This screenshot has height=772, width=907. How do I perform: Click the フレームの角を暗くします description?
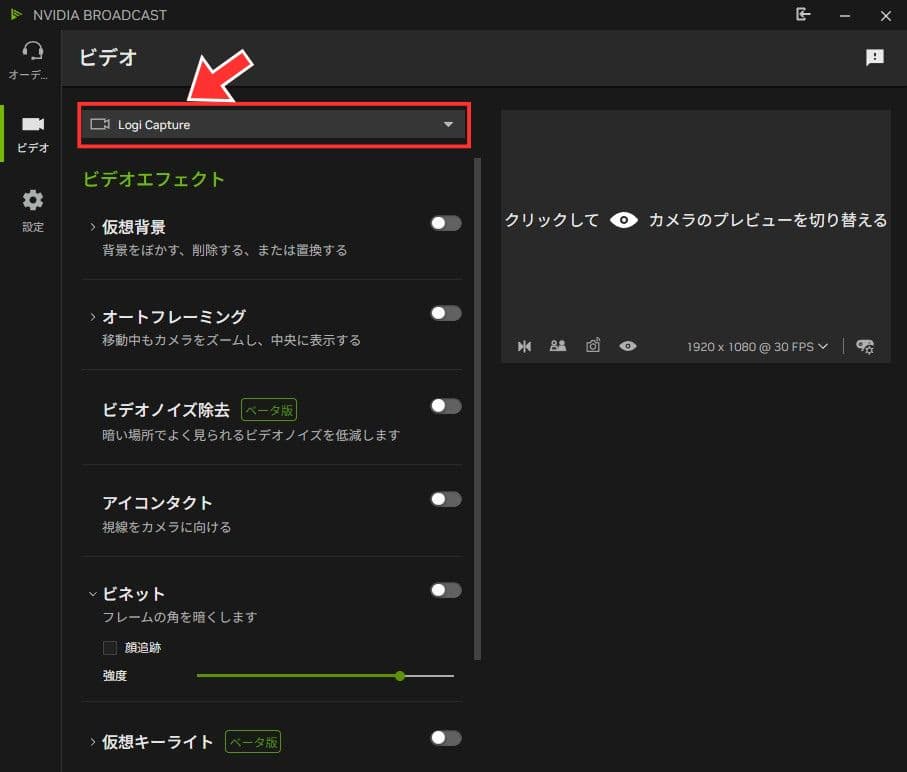[x=179, y=617]
